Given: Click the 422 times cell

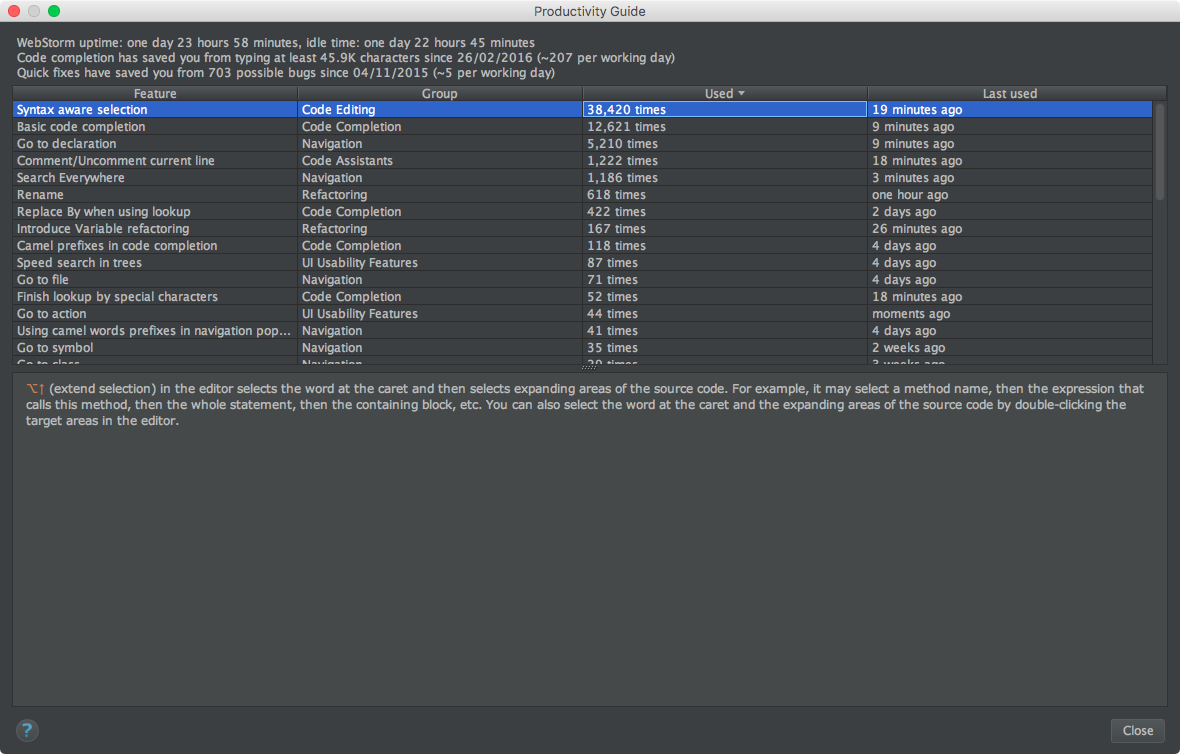Looking at the screenshot, I should click(x=725, y=211).
